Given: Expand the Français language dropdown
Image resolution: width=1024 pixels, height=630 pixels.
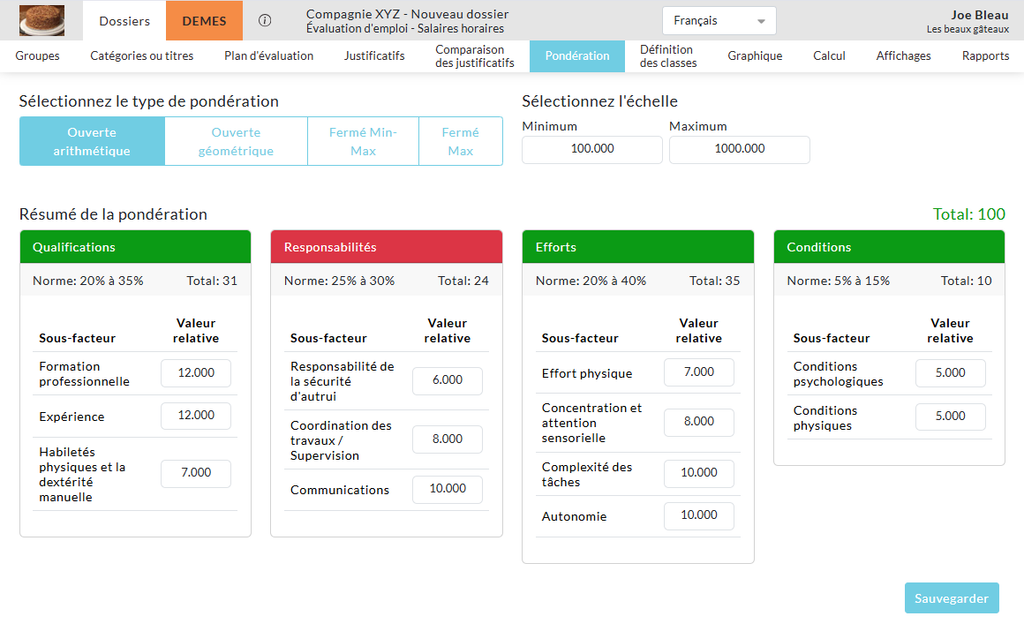Looking at the screenshot, I should pos(719,20).
